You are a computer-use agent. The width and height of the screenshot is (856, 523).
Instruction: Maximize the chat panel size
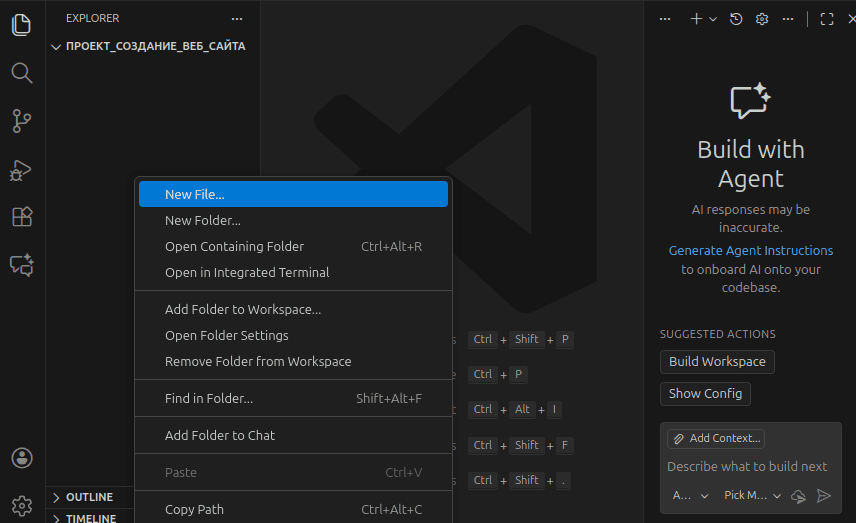[x=827, y=19]
